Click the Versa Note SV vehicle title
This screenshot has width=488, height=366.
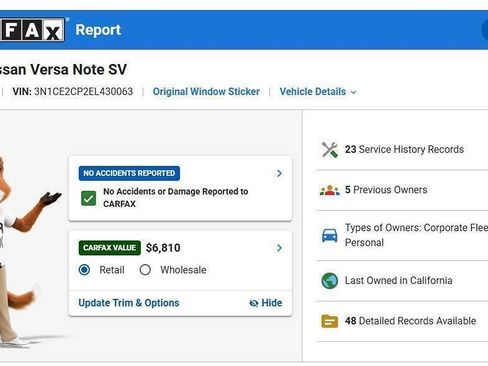click(x=63, y=70)
